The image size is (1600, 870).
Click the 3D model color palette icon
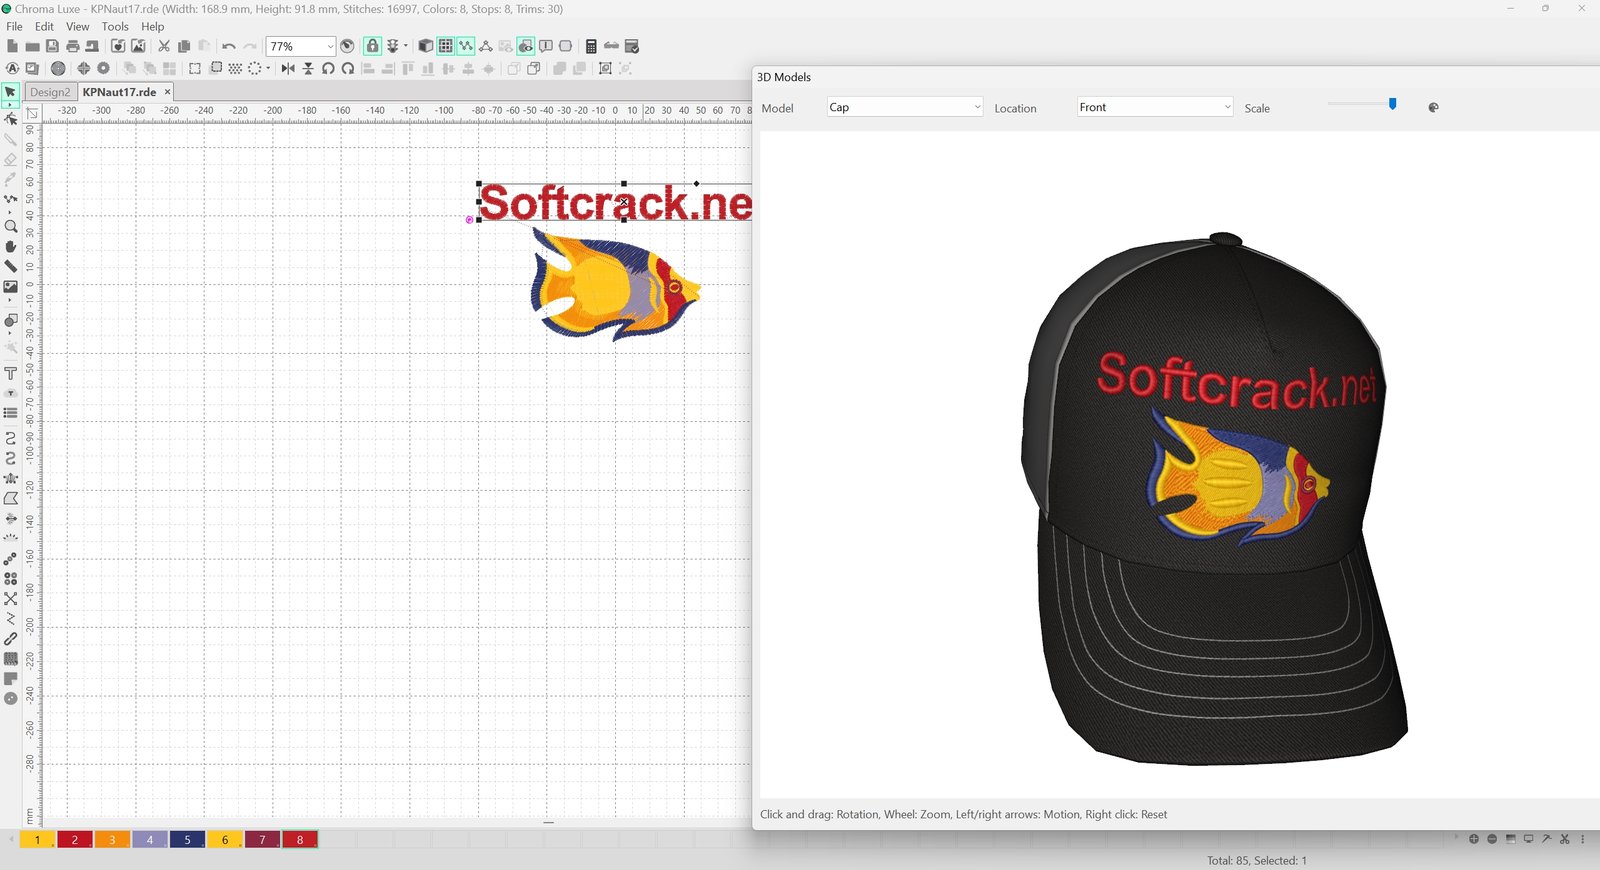click(x=1433, y=107)
